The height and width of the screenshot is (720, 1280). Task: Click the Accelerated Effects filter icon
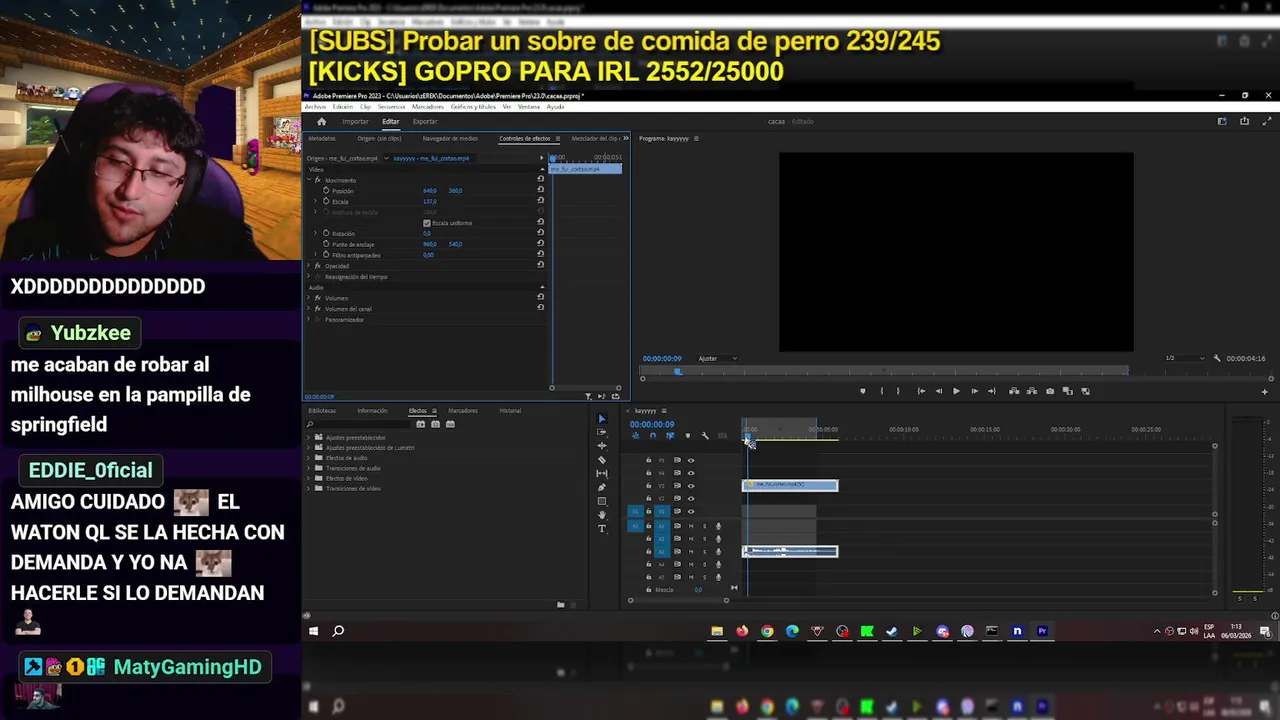pos(421,424)
